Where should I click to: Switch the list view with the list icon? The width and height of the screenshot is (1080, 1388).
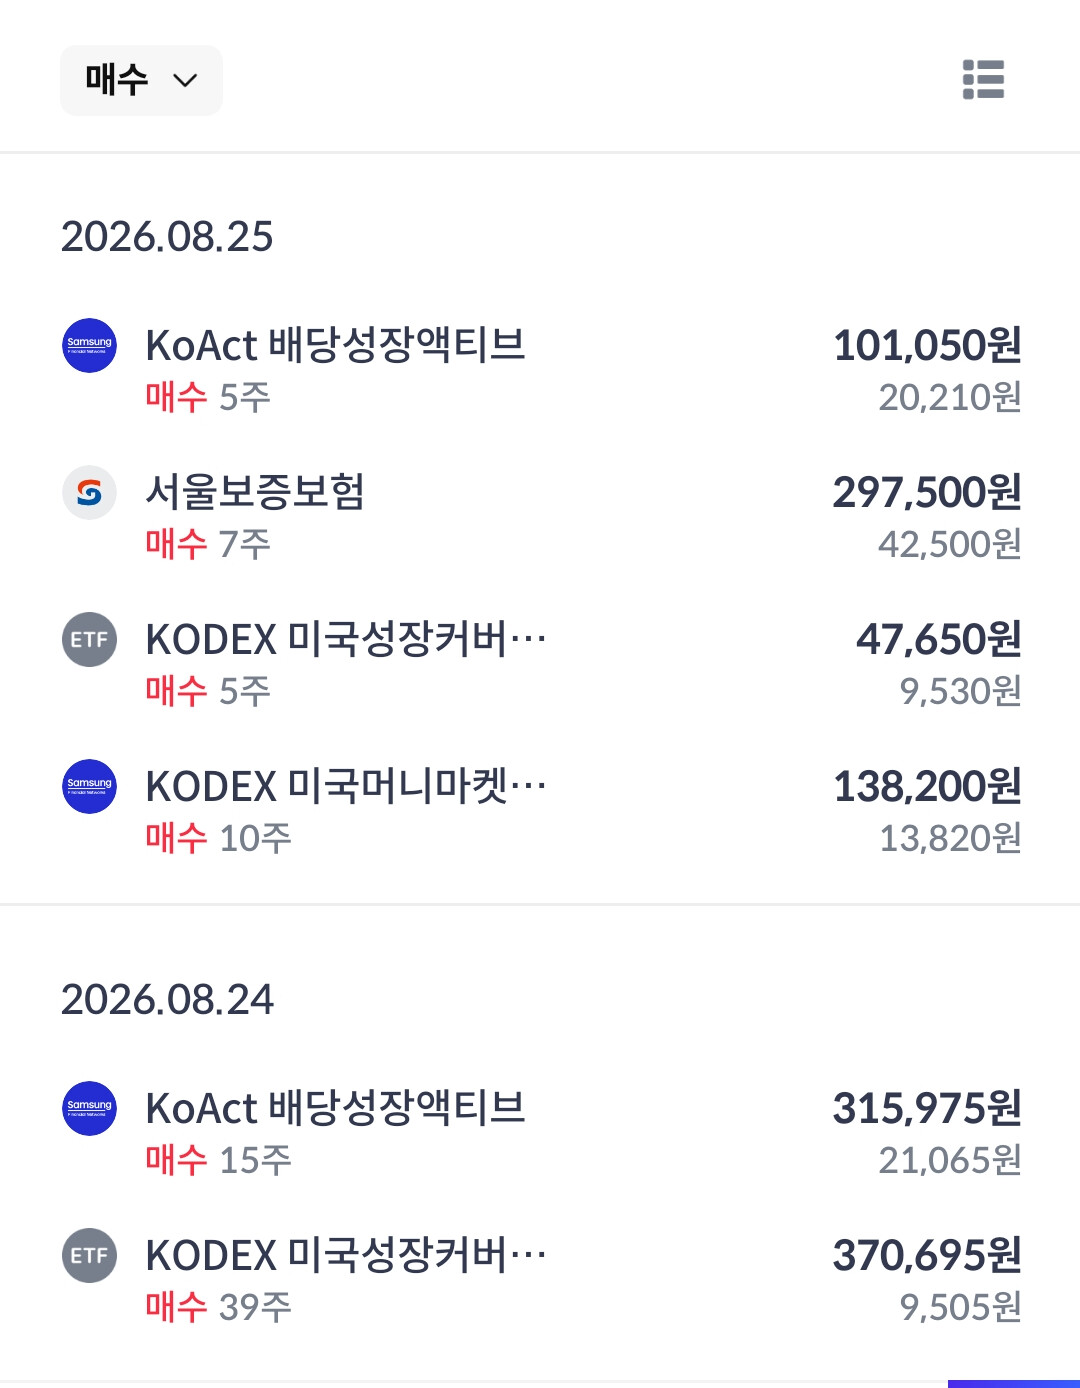click(x=983, y=79)
